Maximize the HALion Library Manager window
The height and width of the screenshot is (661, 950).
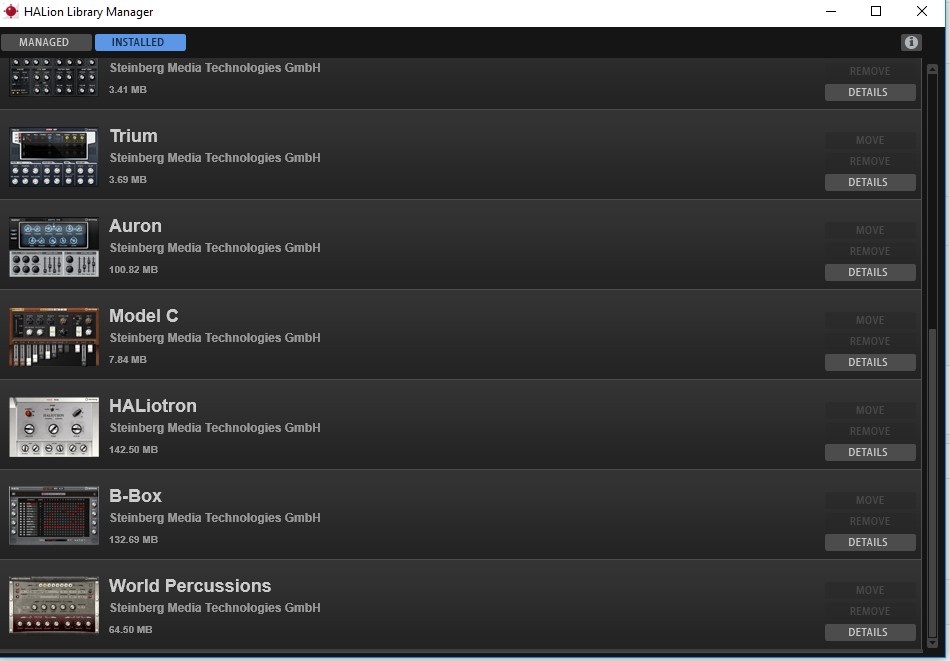[876, 12]
